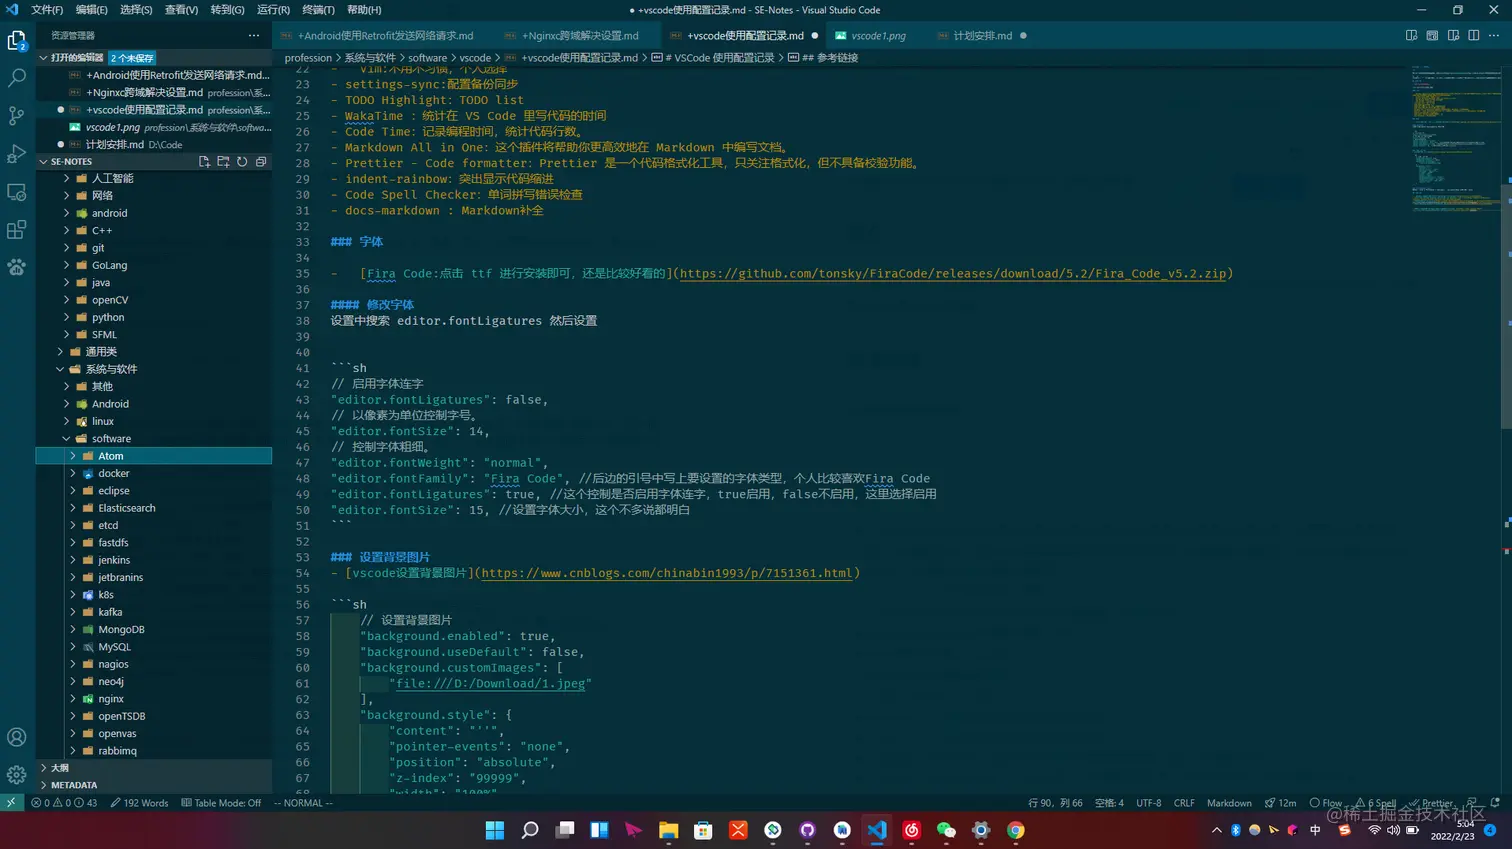Open the Search view in activity bar
1512x849 pixels.
click(17, 78)
